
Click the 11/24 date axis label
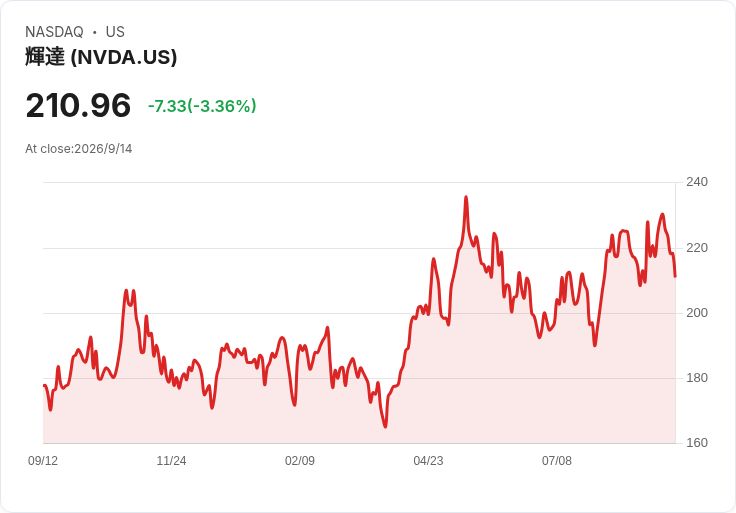pyautogui.click(x=171, y=461)
